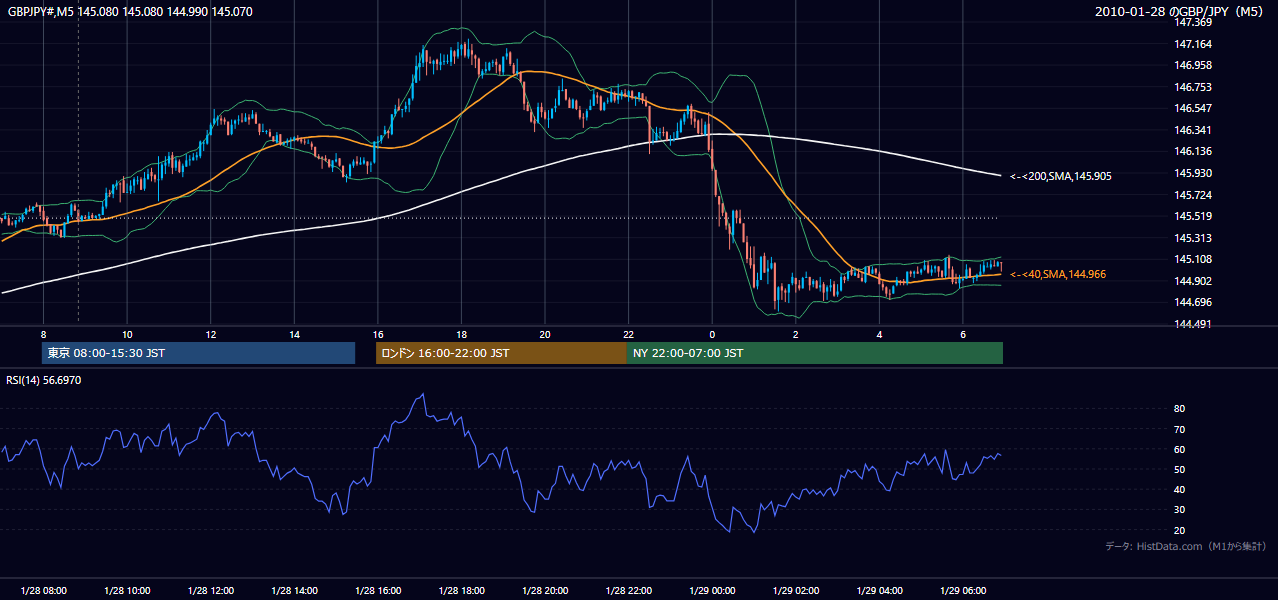1278x600 pixels.
Task: Click the hour label 6 on chart axis
Action: coord(962,334)
